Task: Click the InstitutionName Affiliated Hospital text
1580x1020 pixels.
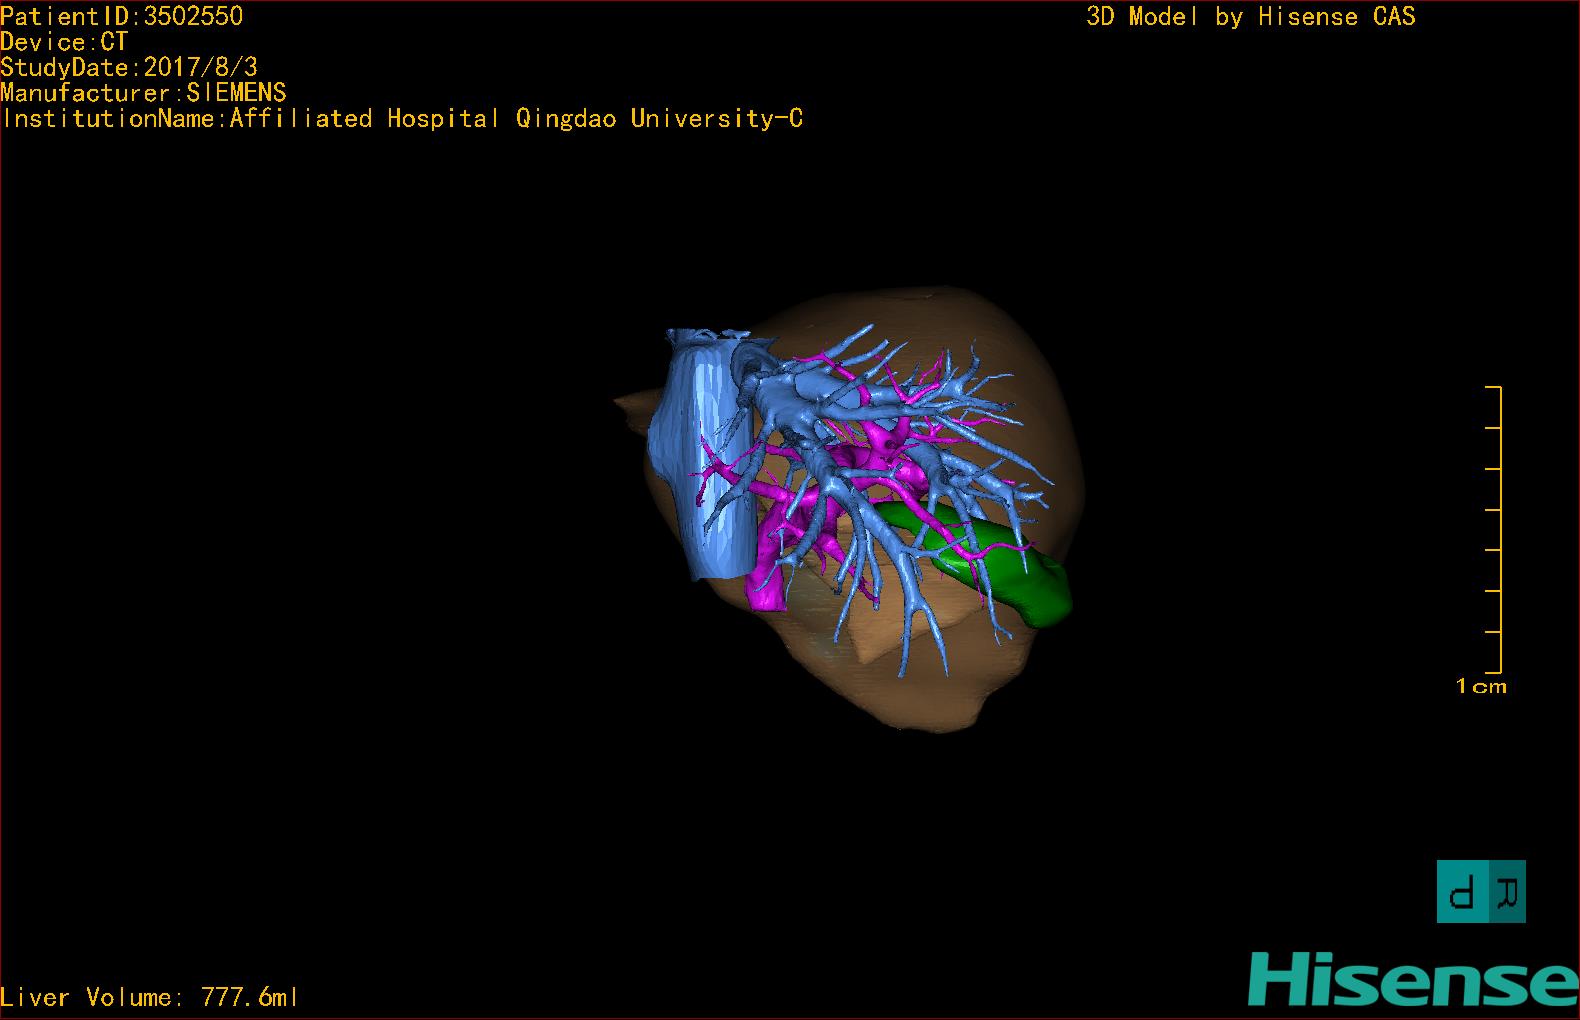Action: click(x=401, y=119)
